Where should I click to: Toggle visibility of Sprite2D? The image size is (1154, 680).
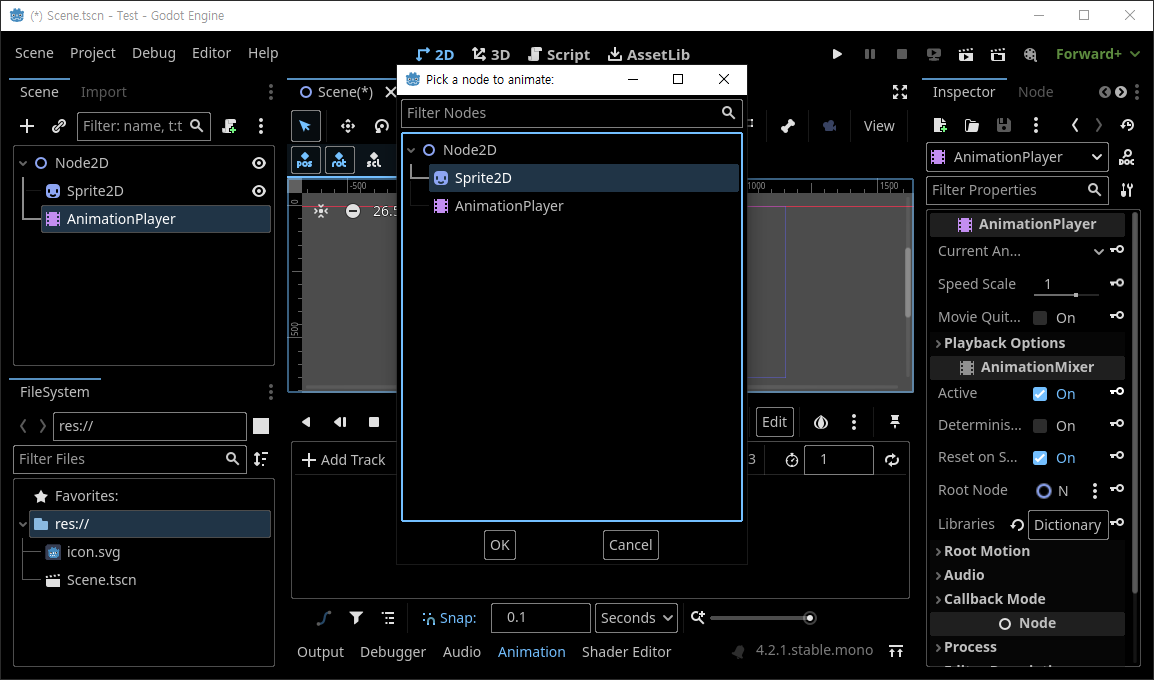pyautogui.click(x=259, y=191)
